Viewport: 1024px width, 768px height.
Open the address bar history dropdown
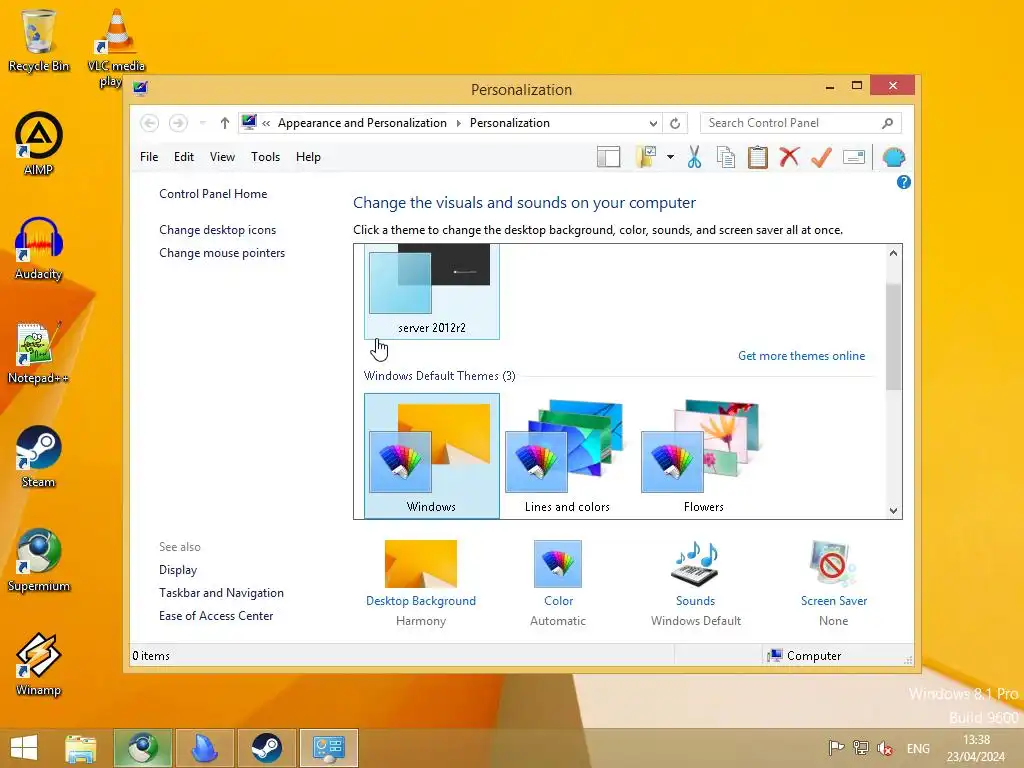tap(653, 123)
